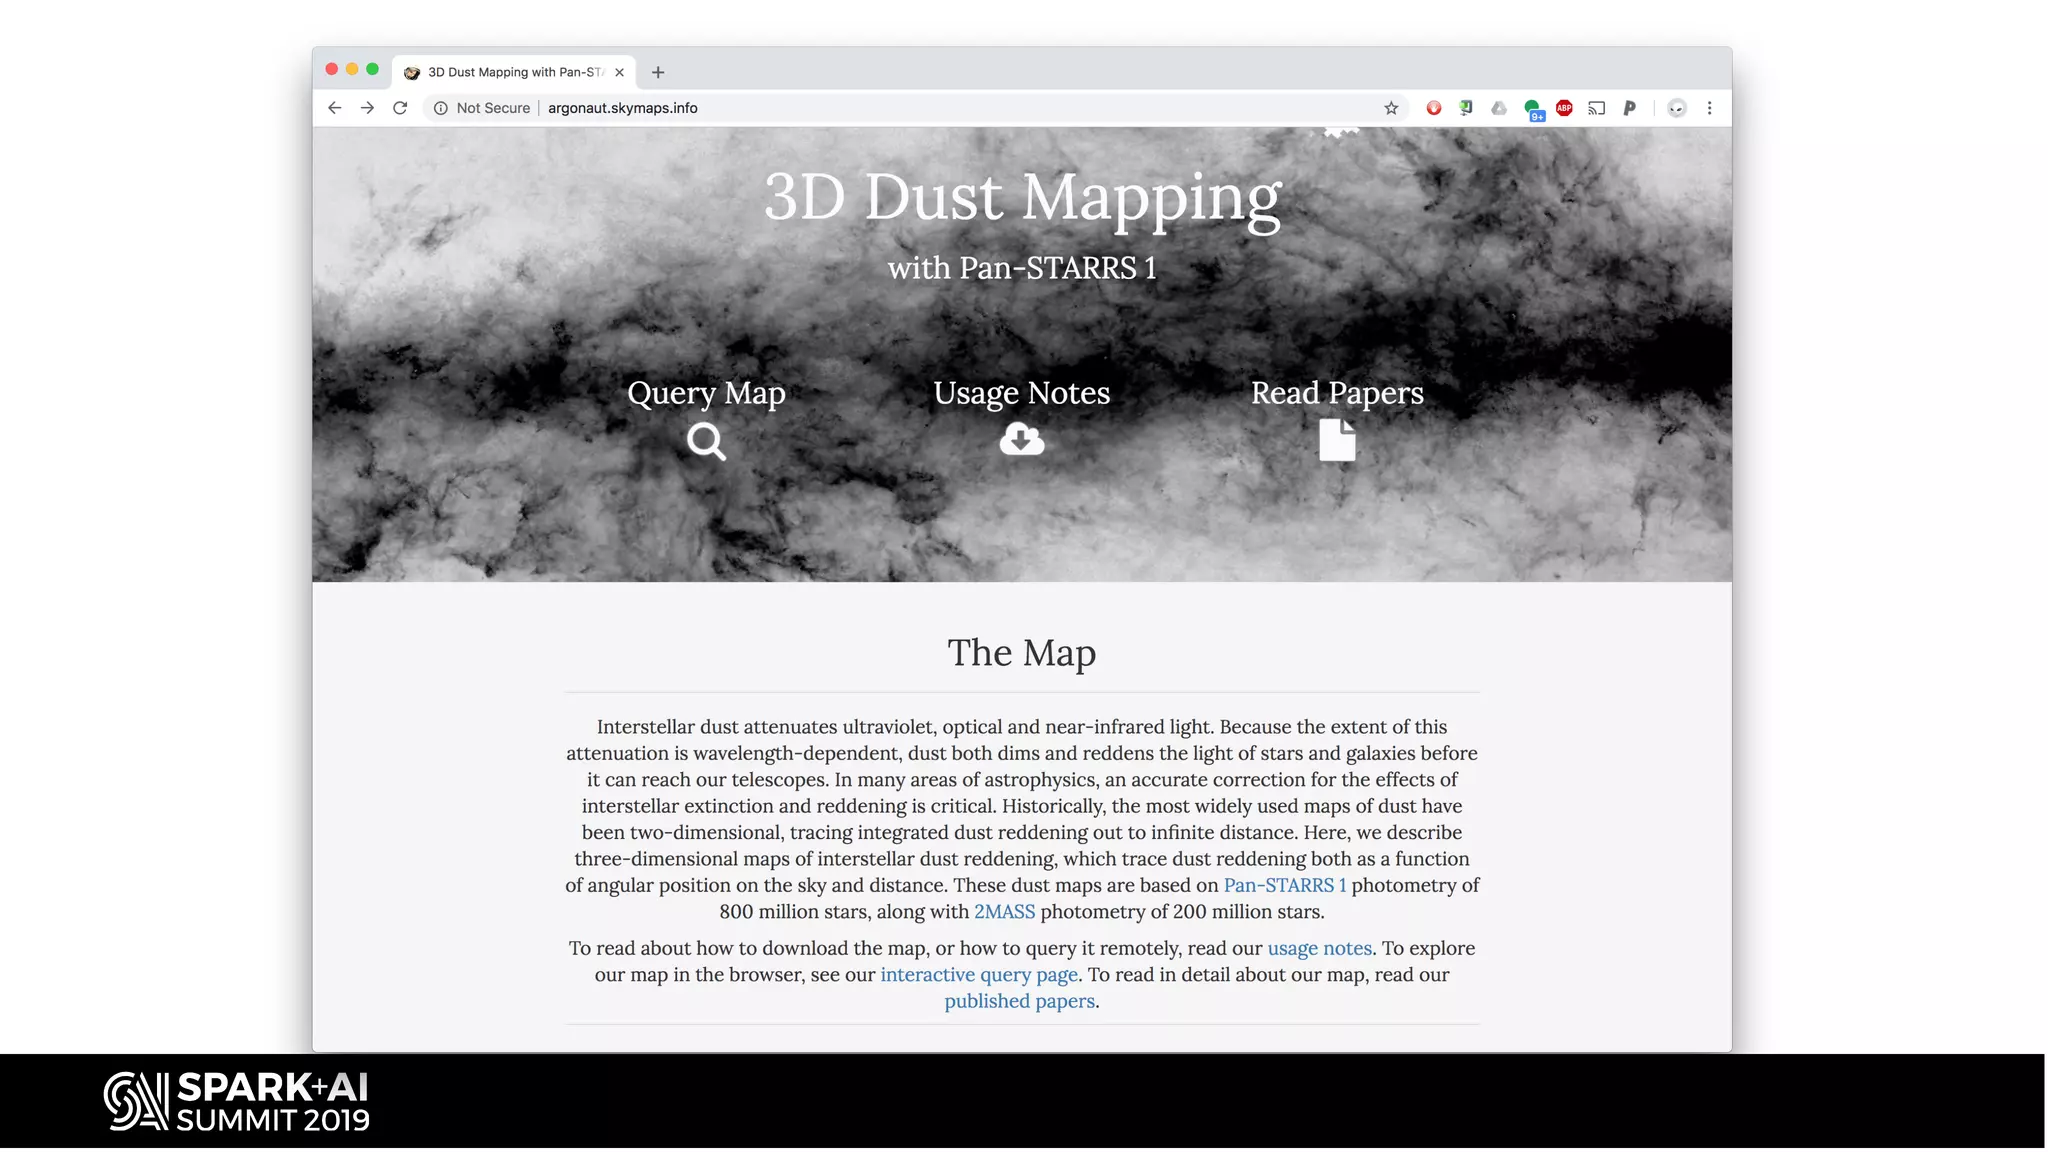The width and height of the screenshot is (2048, 1152).
Task: Open a new tab with plus button
Action: [658, 72]
